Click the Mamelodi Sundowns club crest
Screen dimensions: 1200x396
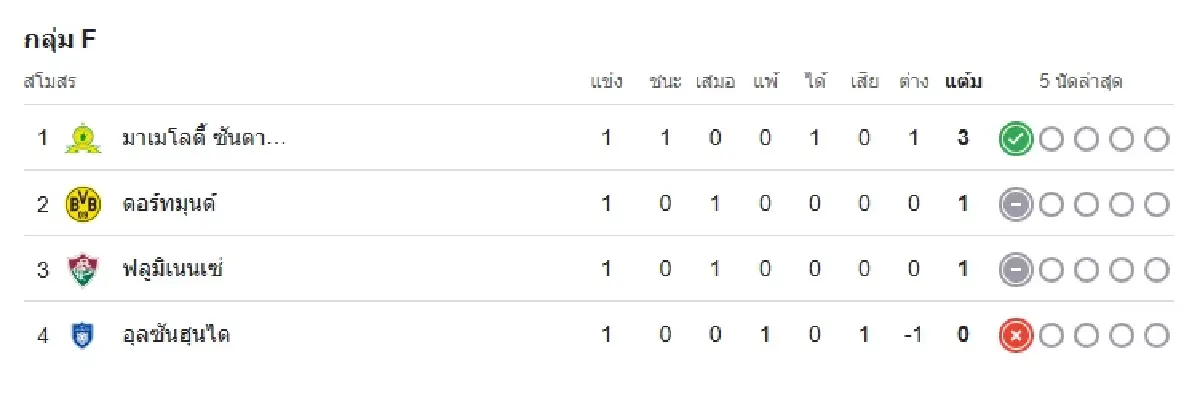(83, 138)
